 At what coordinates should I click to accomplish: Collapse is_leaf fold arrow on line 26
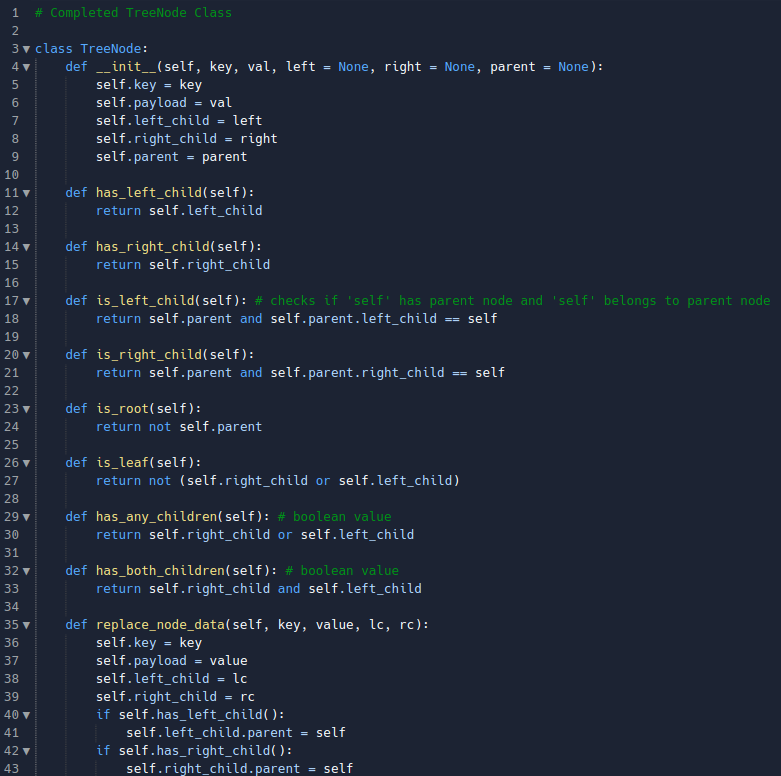tap(26, 463)
